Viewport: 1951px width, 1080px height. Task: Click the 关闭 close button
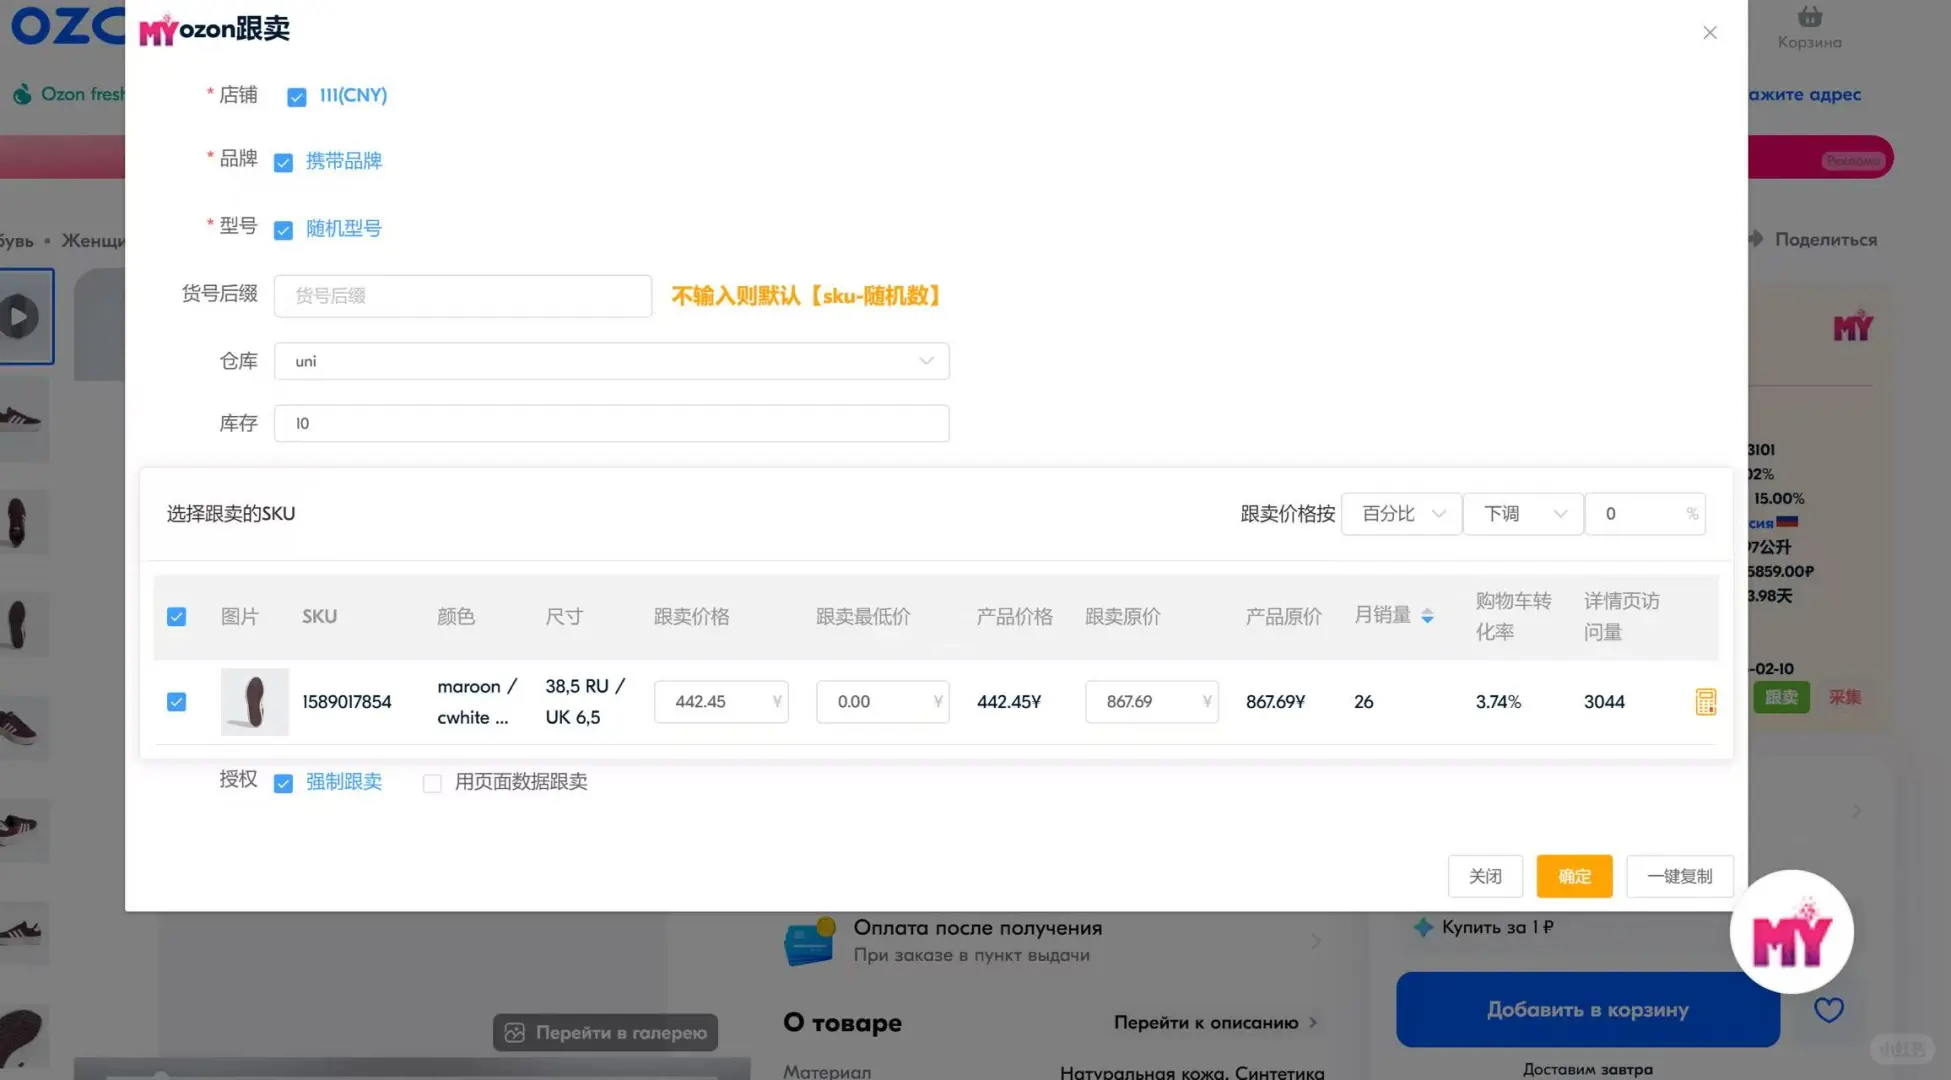click(x=1484, y=876)
